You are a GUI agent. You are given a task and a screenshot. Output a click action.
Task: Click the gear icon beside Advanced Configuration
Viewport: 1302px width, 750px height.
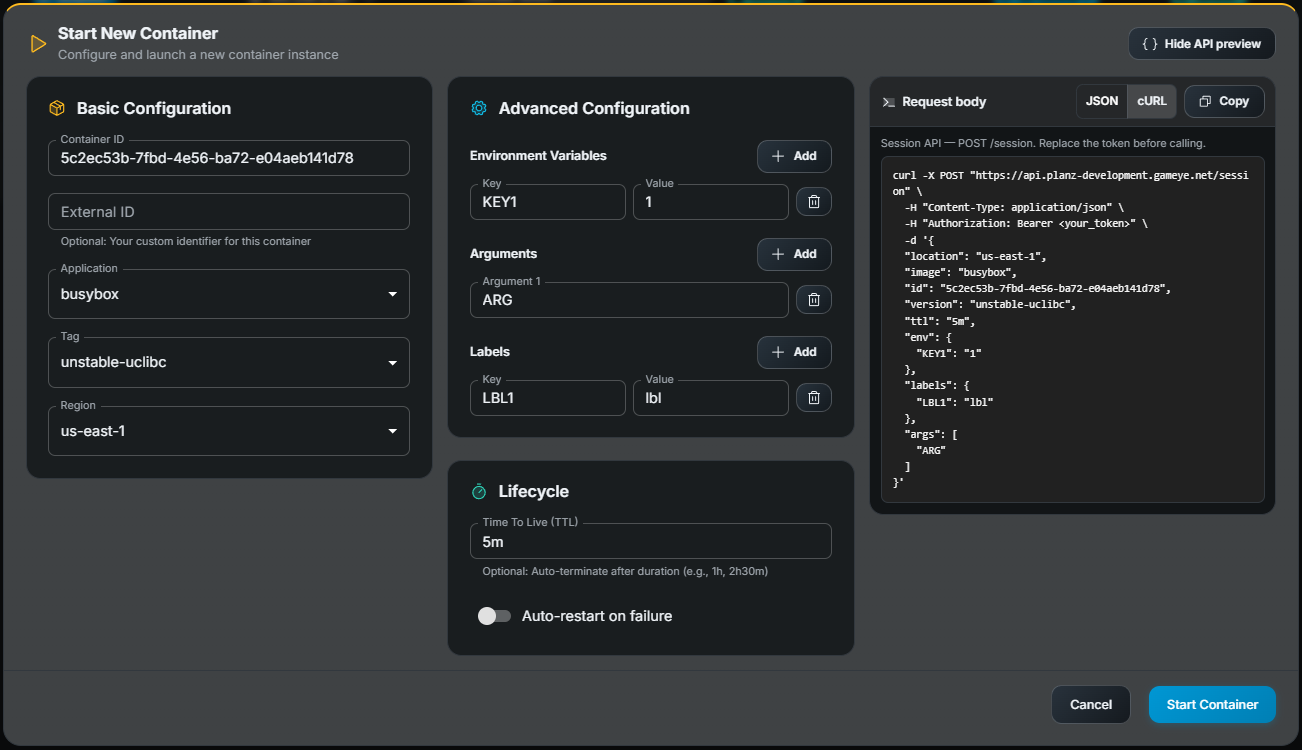[x=479, y=108]
